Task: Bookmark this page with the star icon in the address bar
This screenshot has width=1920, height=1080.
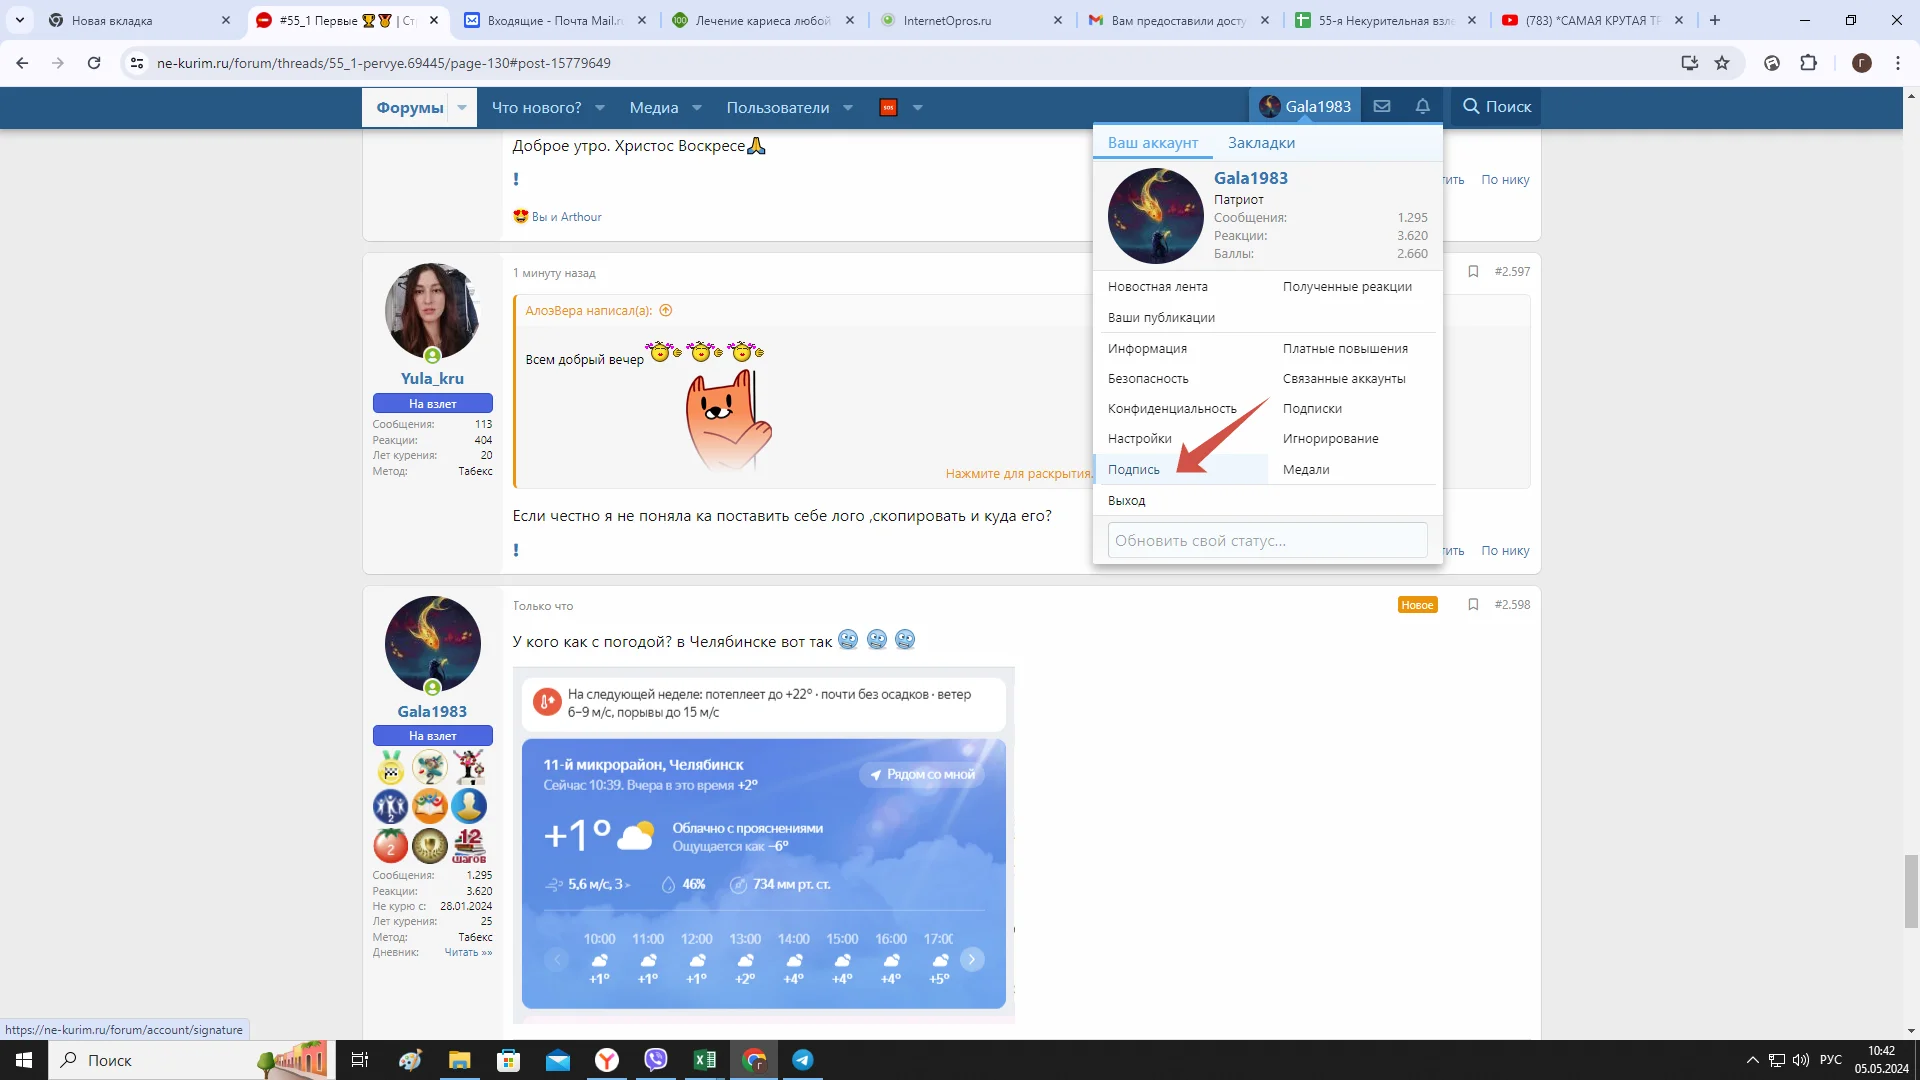Action: tap(1722, 63)
